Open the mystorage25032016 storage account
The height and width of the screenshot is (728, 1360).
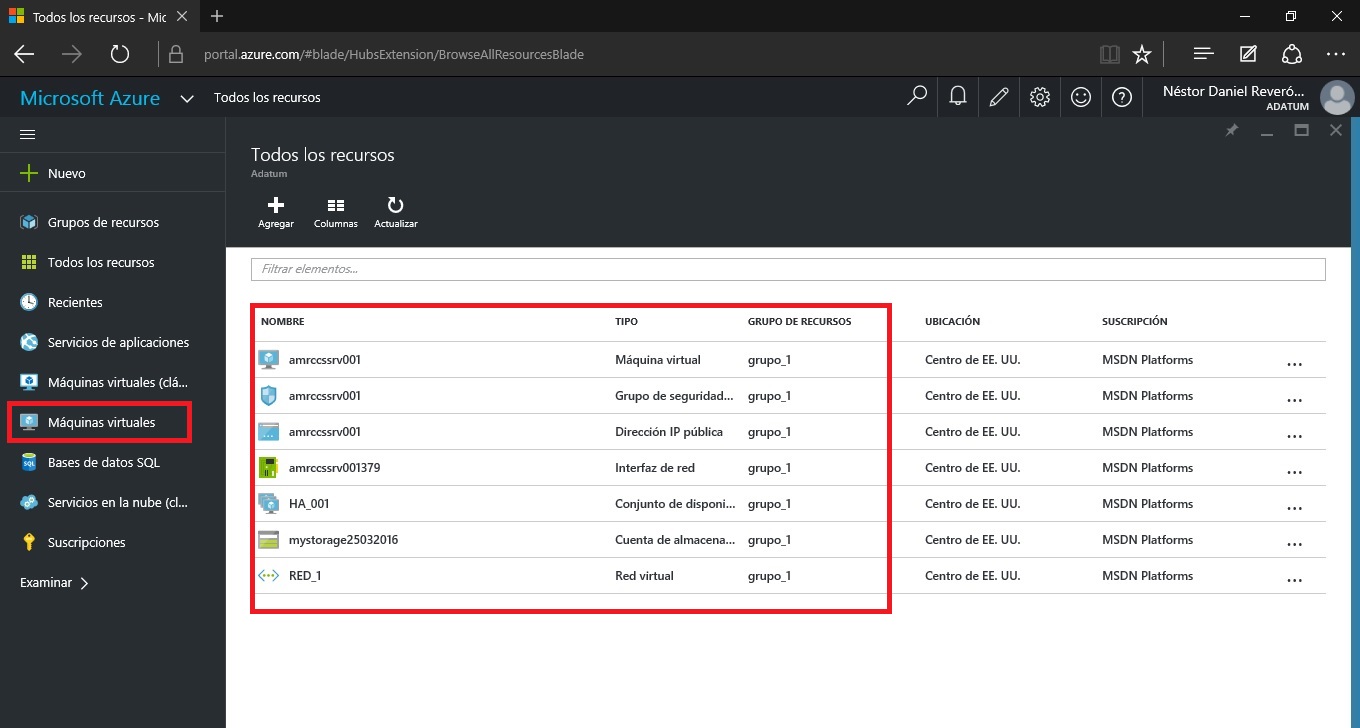click(x=343, y=540)
